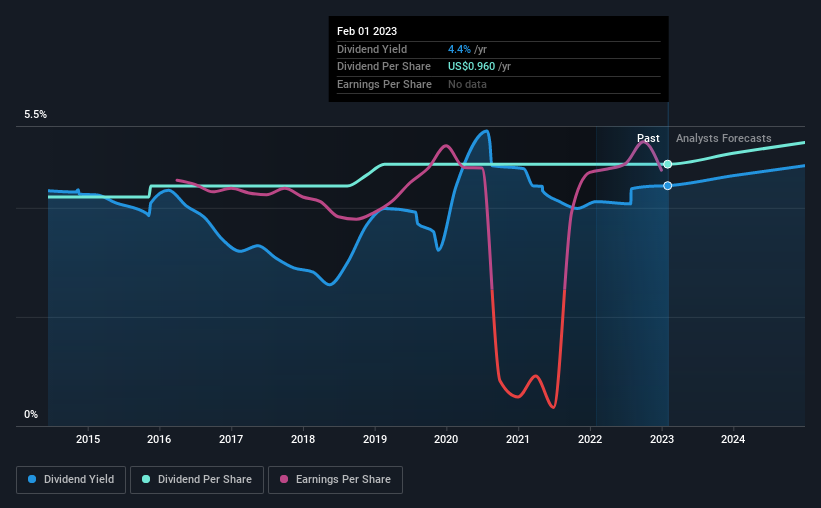Click the Feb 01 2023 tooltip date header
This screenshot has height=508, width=821.
coord(366,31)
